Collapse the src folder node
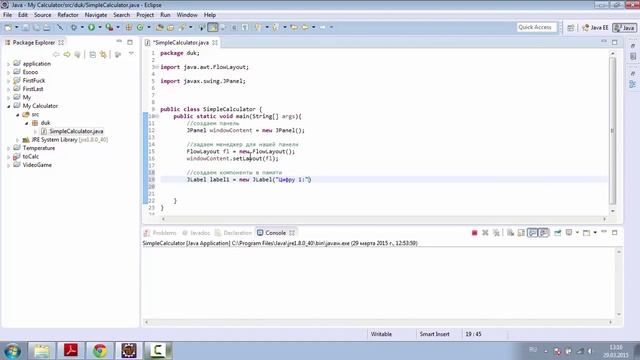 (x=18, y=115)
